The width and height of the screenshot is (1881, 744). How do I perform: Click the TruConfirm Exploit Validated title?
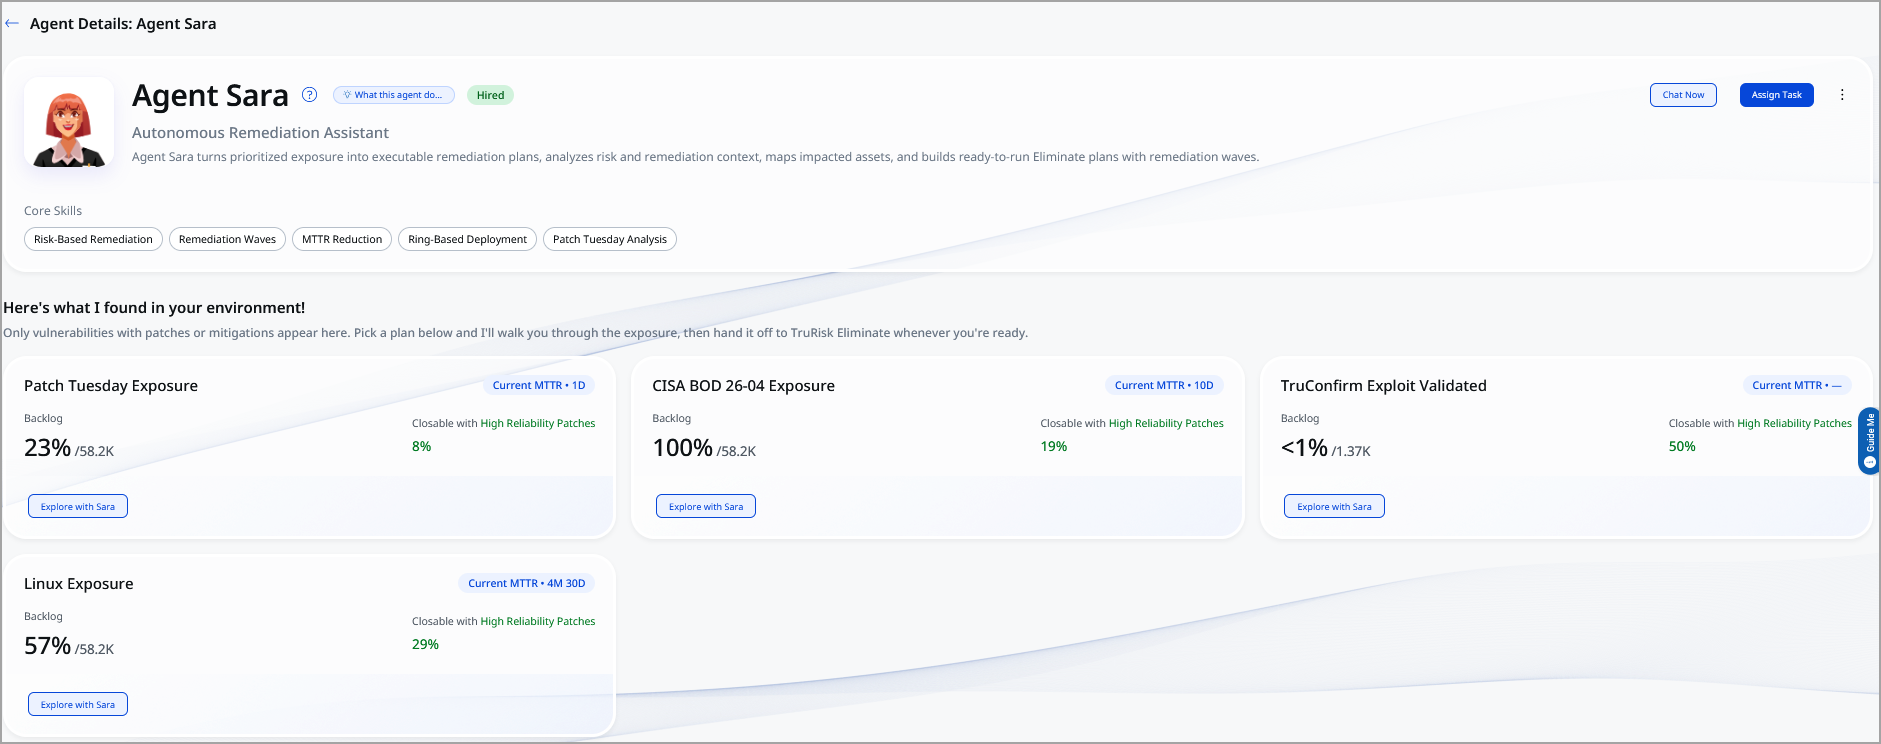pos(1383,386)
